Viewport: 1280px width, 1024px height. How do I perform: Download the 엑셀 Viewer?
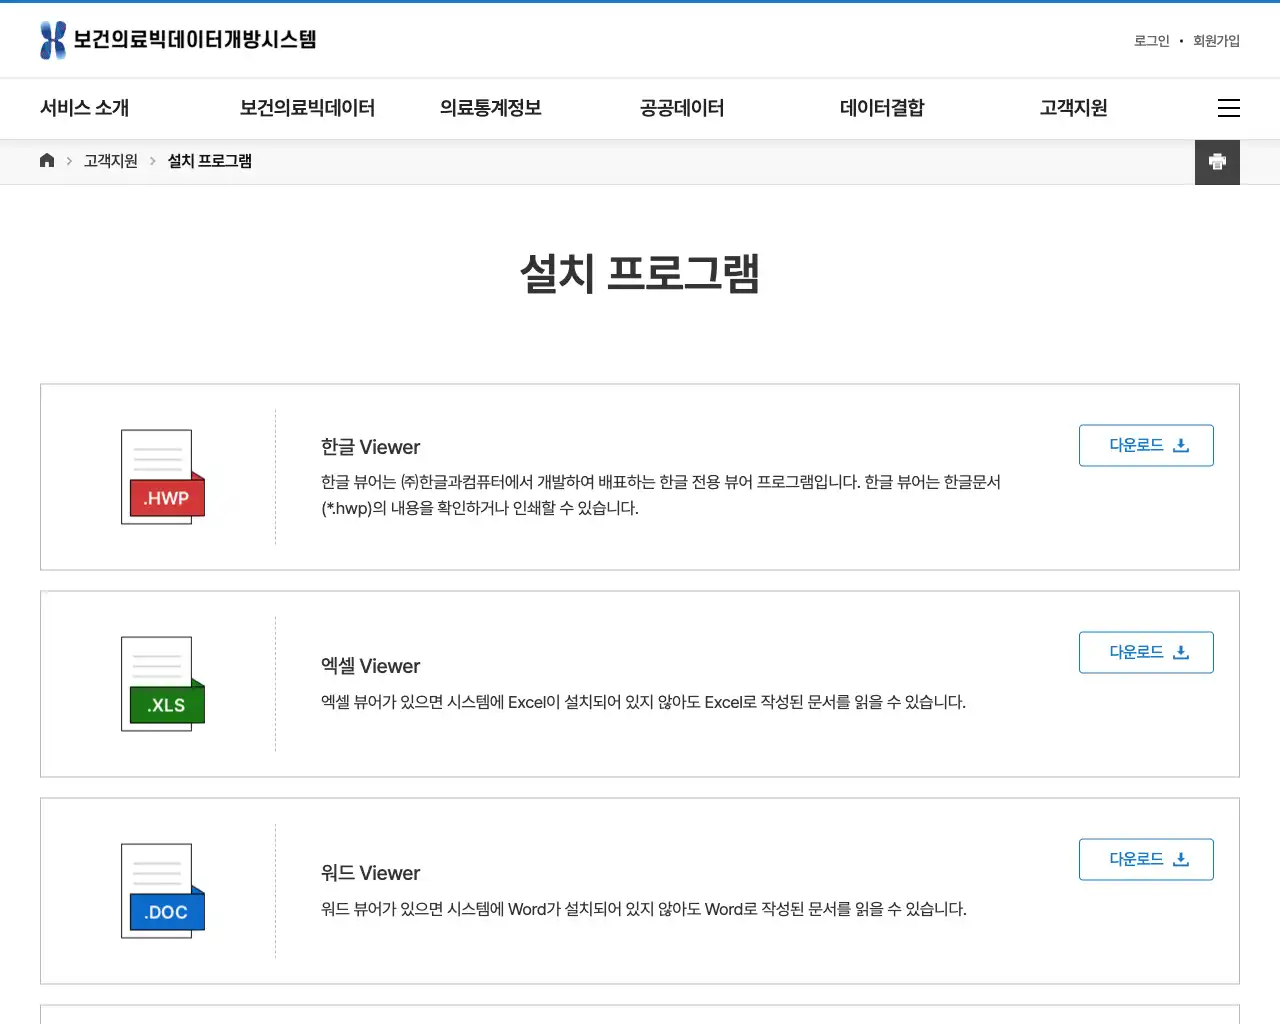coord(1146,653)
